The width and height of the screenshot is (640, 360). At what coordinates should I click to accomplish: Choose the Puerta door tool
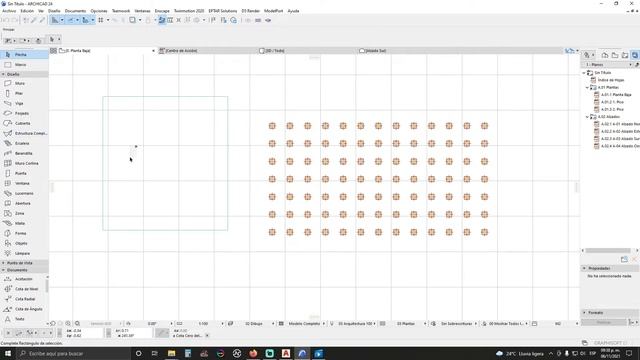point(24,173)
